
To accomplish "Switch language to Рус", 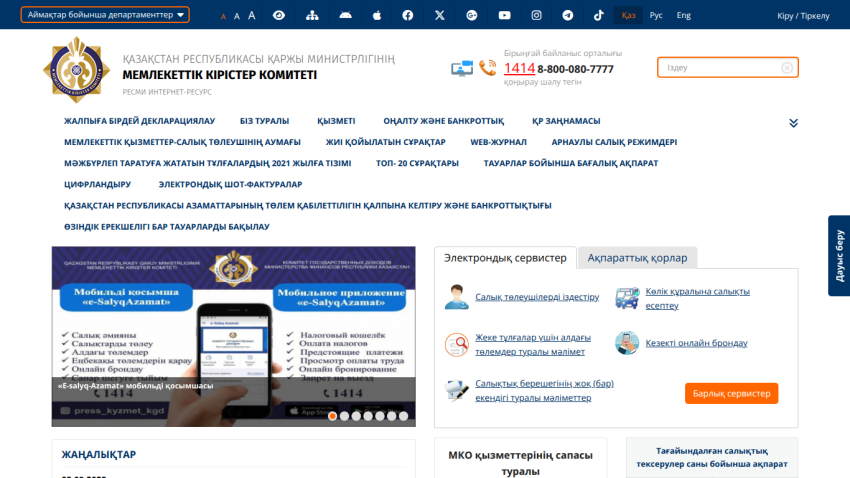I will [656, 15].
